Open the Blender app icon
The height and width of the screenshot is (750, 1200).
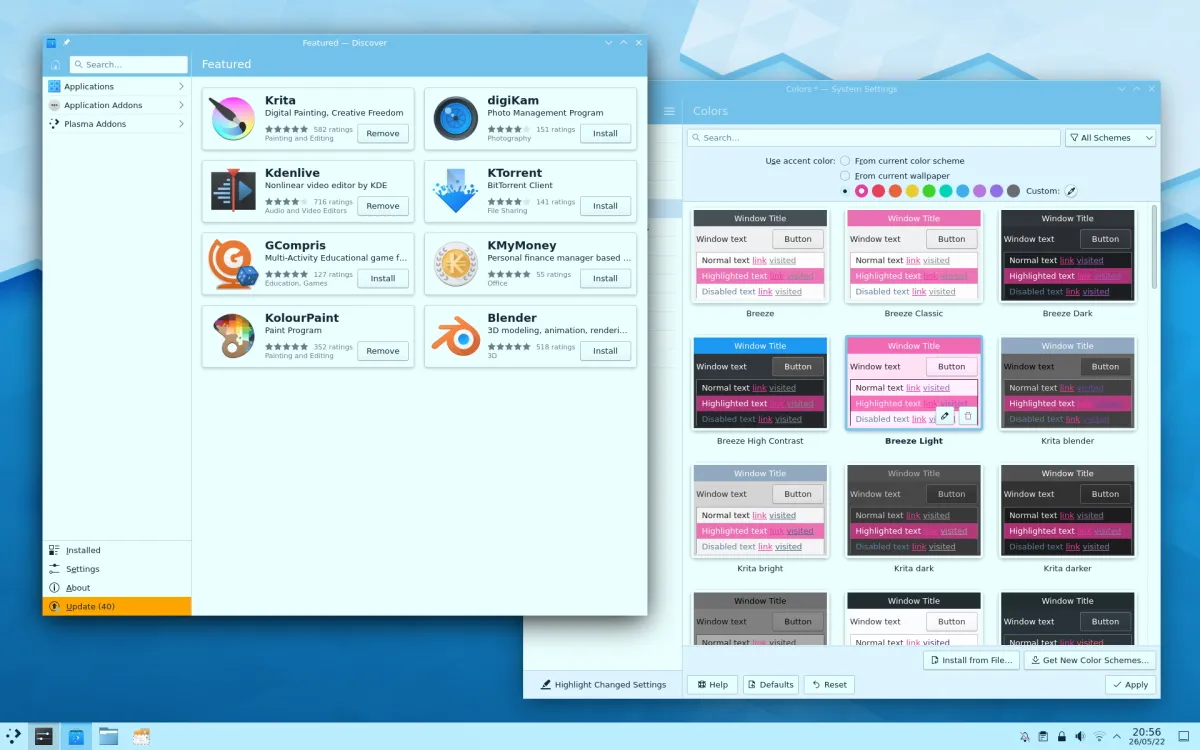tap(455, 337)
